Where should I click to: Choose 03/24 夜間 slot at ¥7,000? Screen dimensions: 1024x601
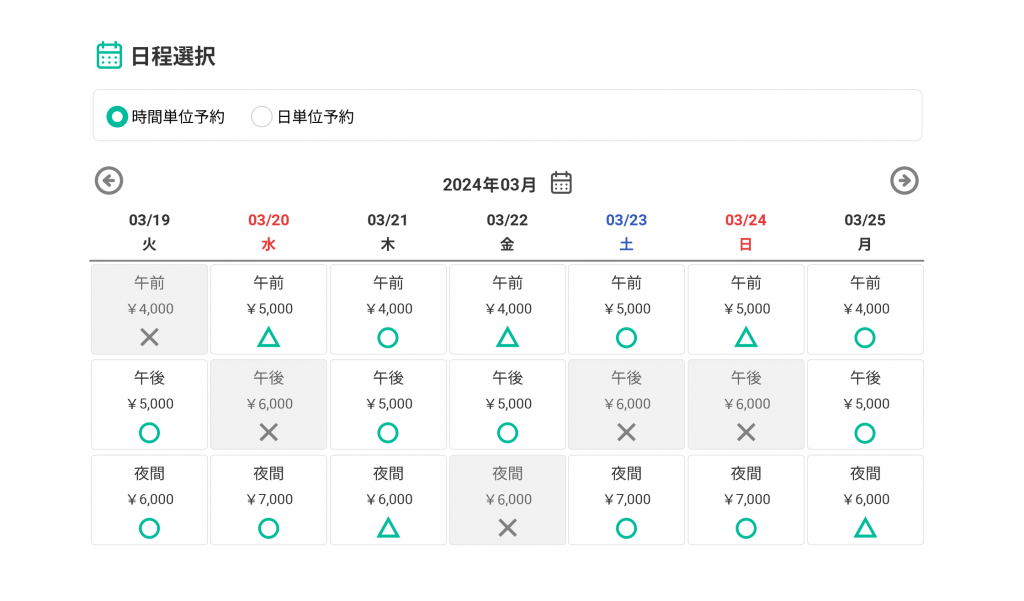tap(746, 500)
